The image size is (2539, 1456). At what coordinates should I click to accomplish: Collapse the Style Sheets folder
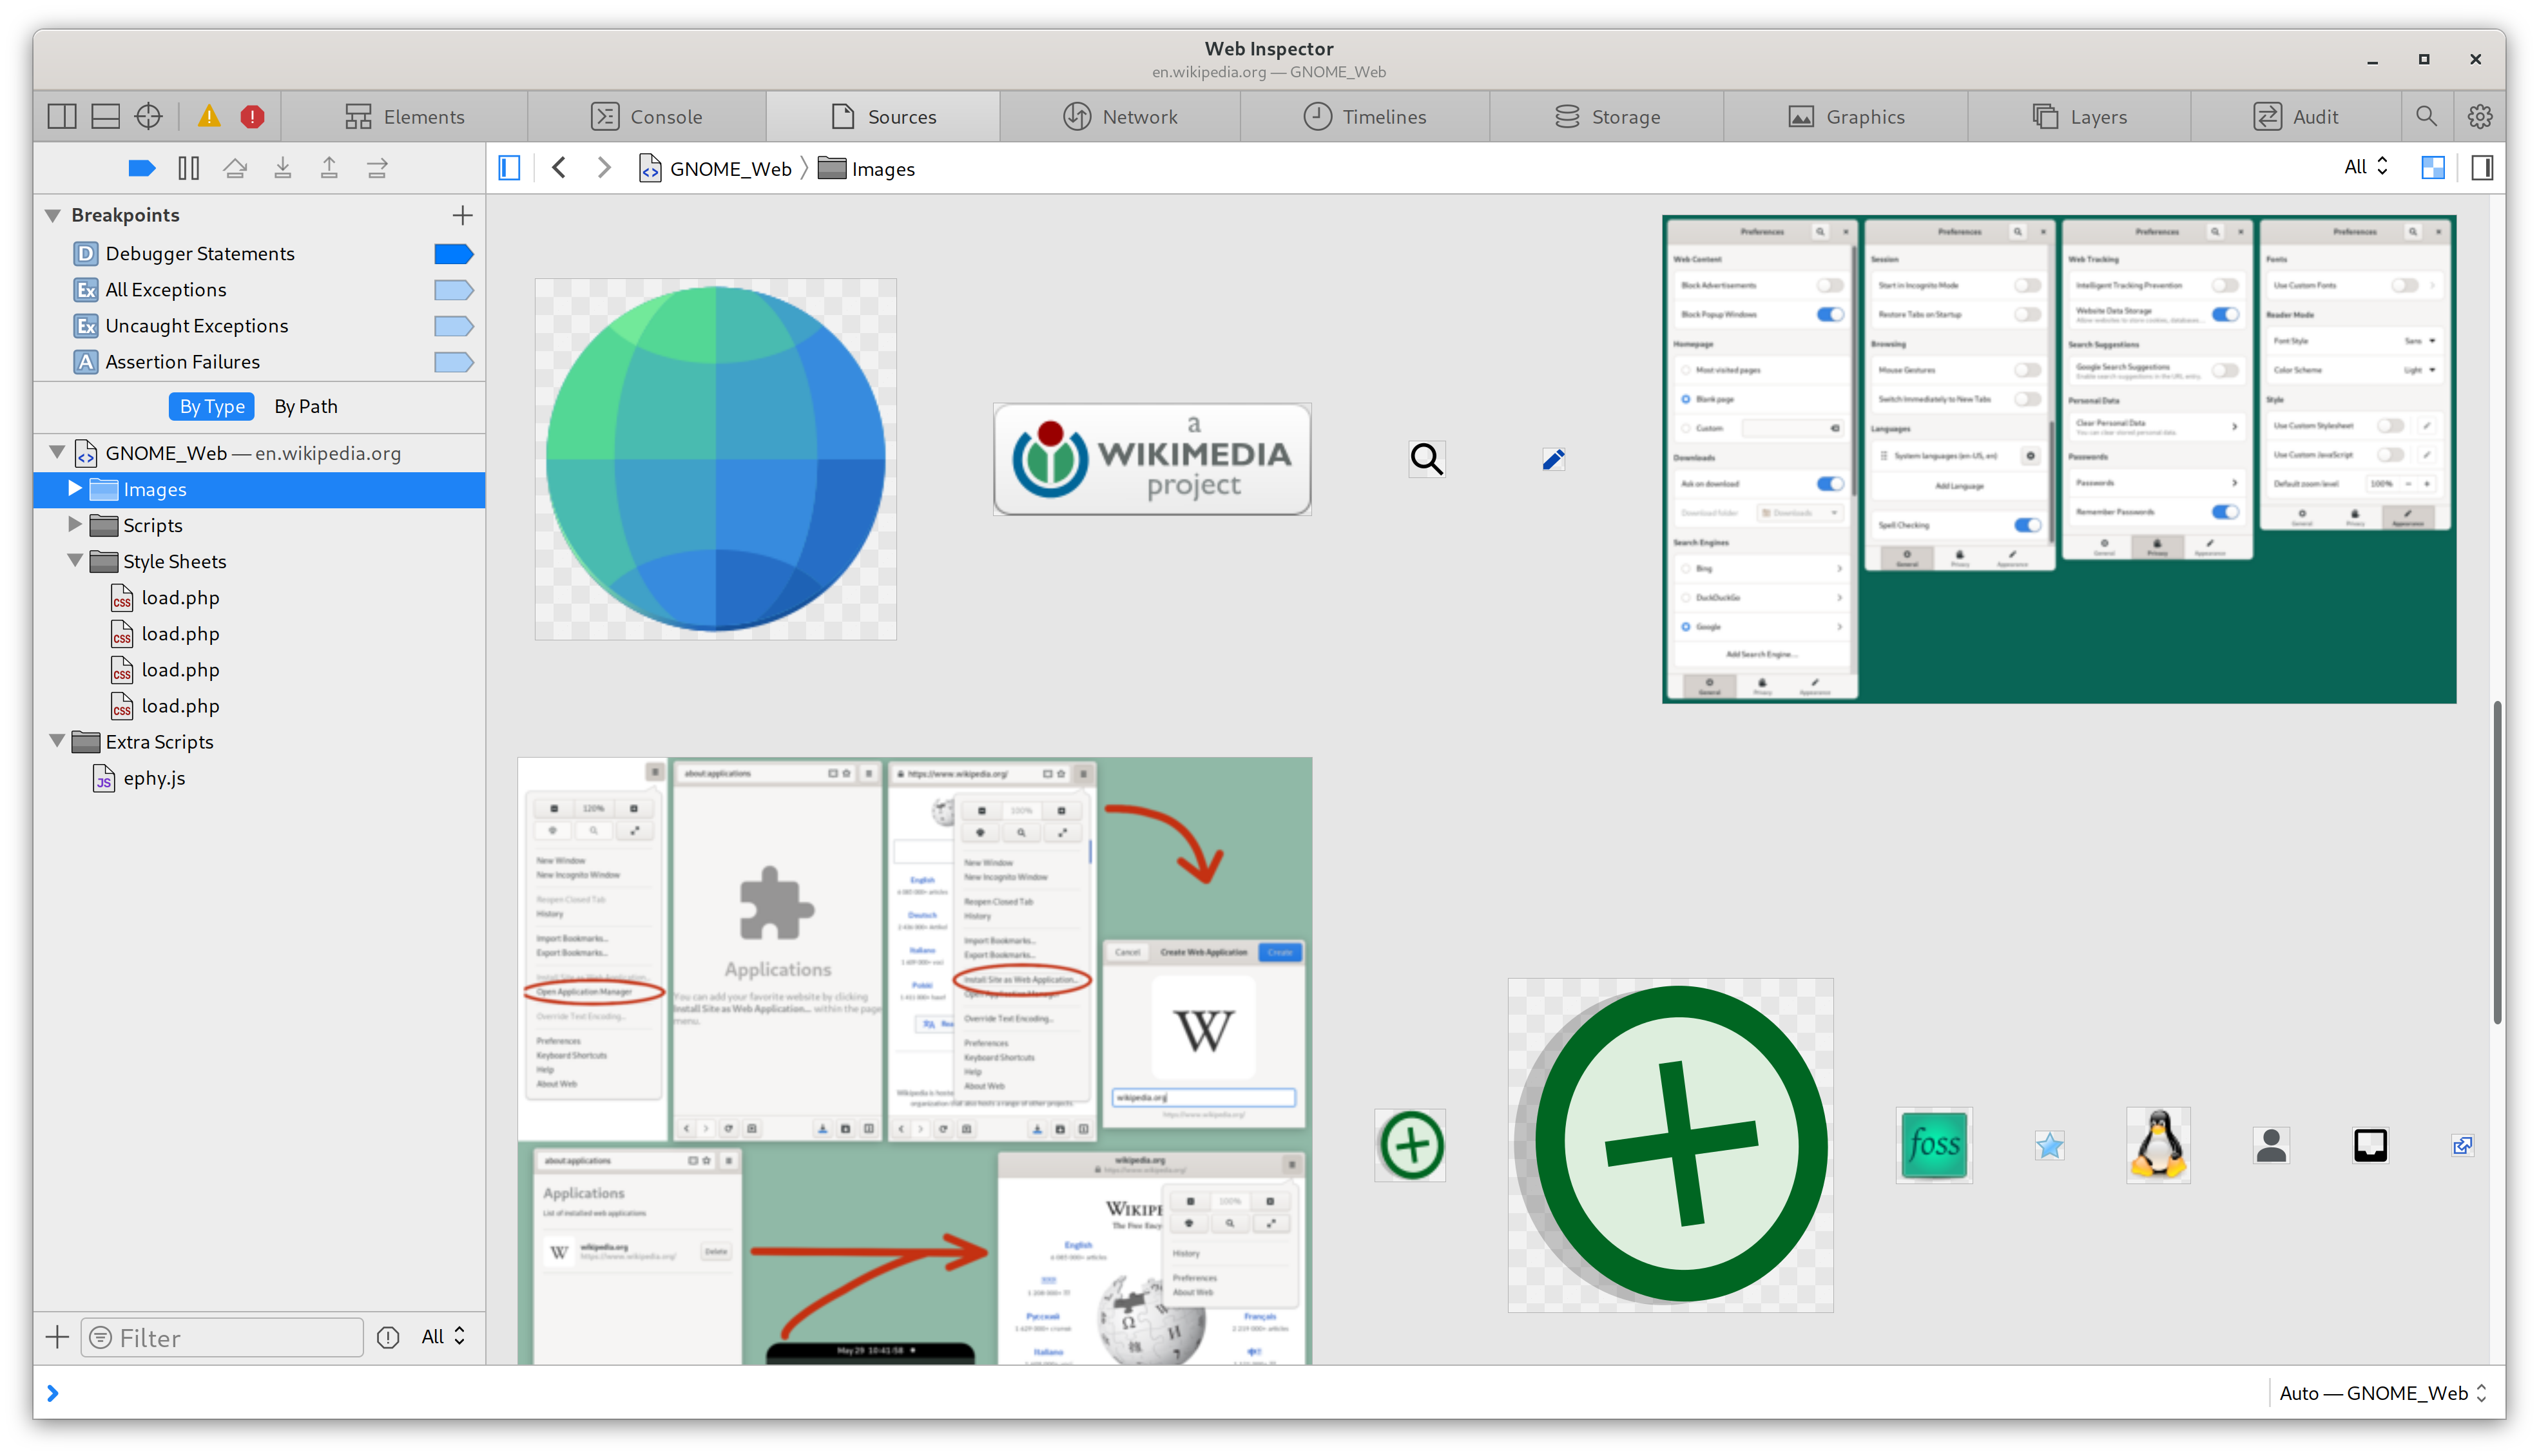coord(75,561)
